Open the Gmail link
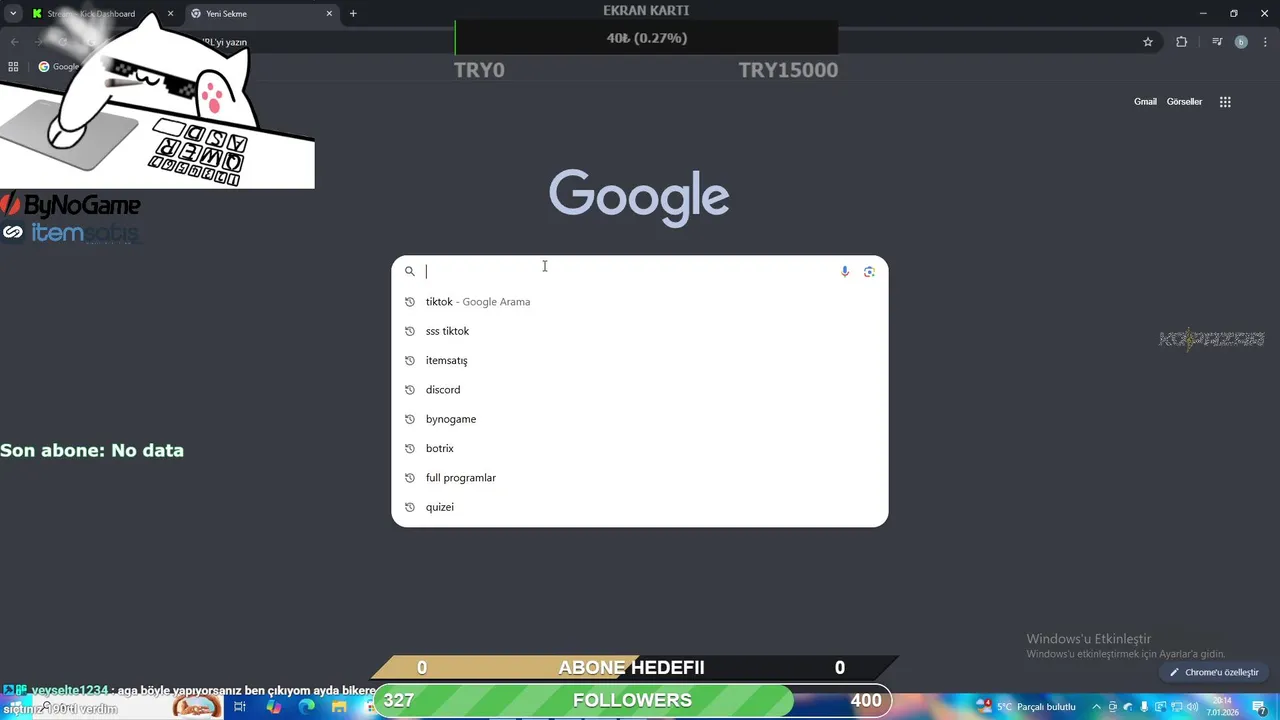The width and height of the screenshot is (1280, 720). (x=1145, y=102)
